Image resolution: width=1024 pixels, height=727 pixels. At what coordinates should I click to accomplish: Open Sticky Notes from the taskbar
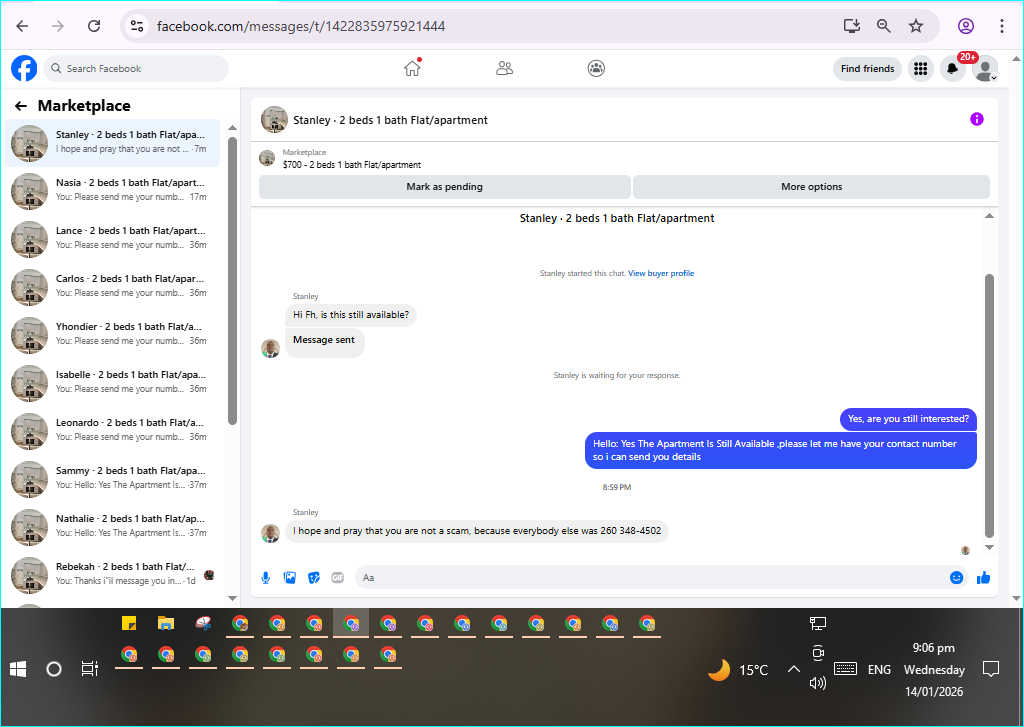pyautogui.click(x=129, y=623)
